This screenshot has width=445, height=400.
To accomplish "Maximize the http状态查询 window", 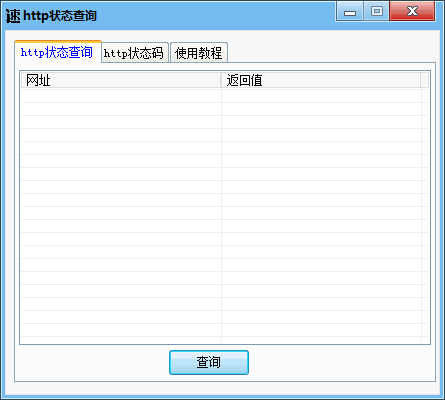I will click(x=377, y=11).
